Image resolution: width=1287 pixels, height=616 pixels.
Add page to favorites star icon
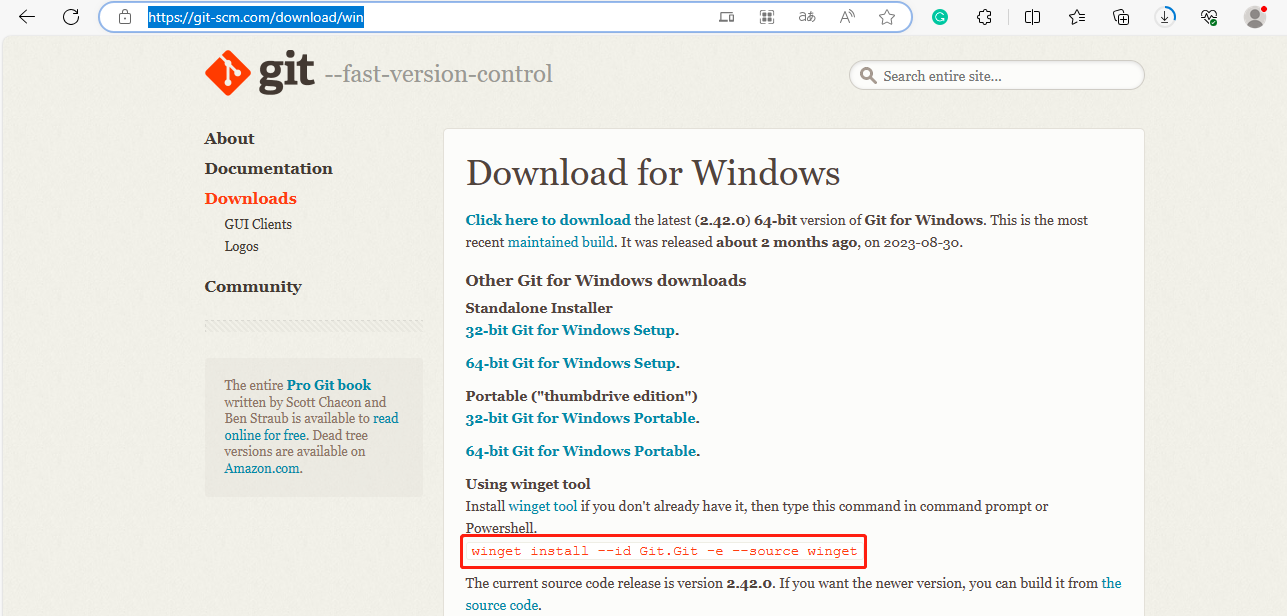pyautogui.click(x=887, y=17)
